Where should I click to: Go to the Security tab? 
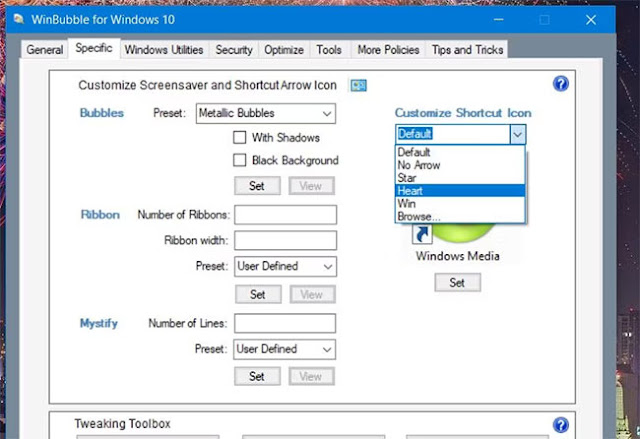click(234, 50)
